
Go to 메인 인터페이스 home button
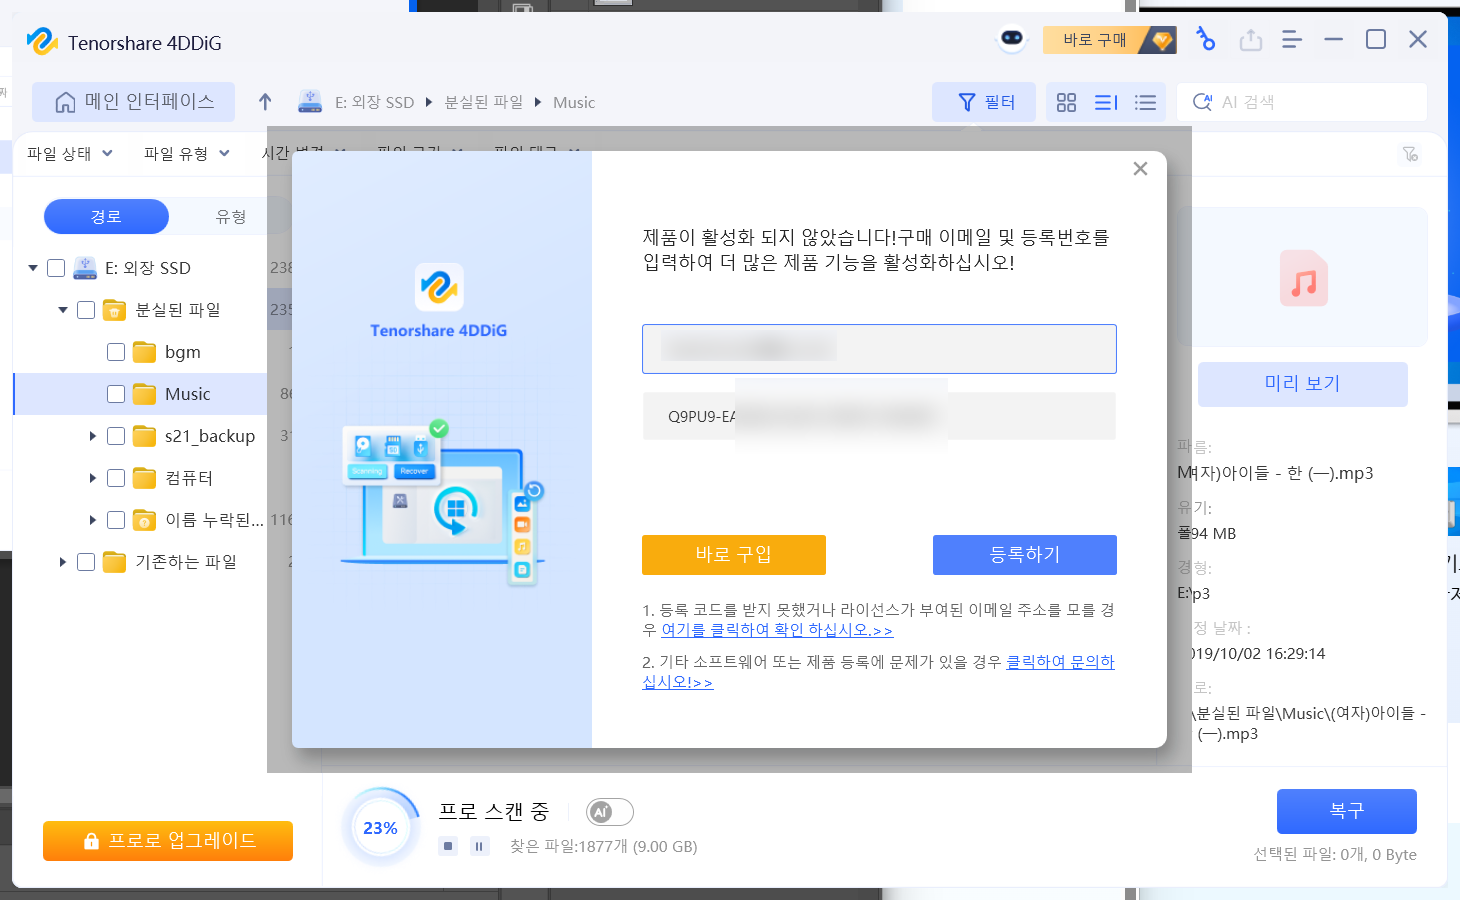pyautogui.click(x=134, y=102)
